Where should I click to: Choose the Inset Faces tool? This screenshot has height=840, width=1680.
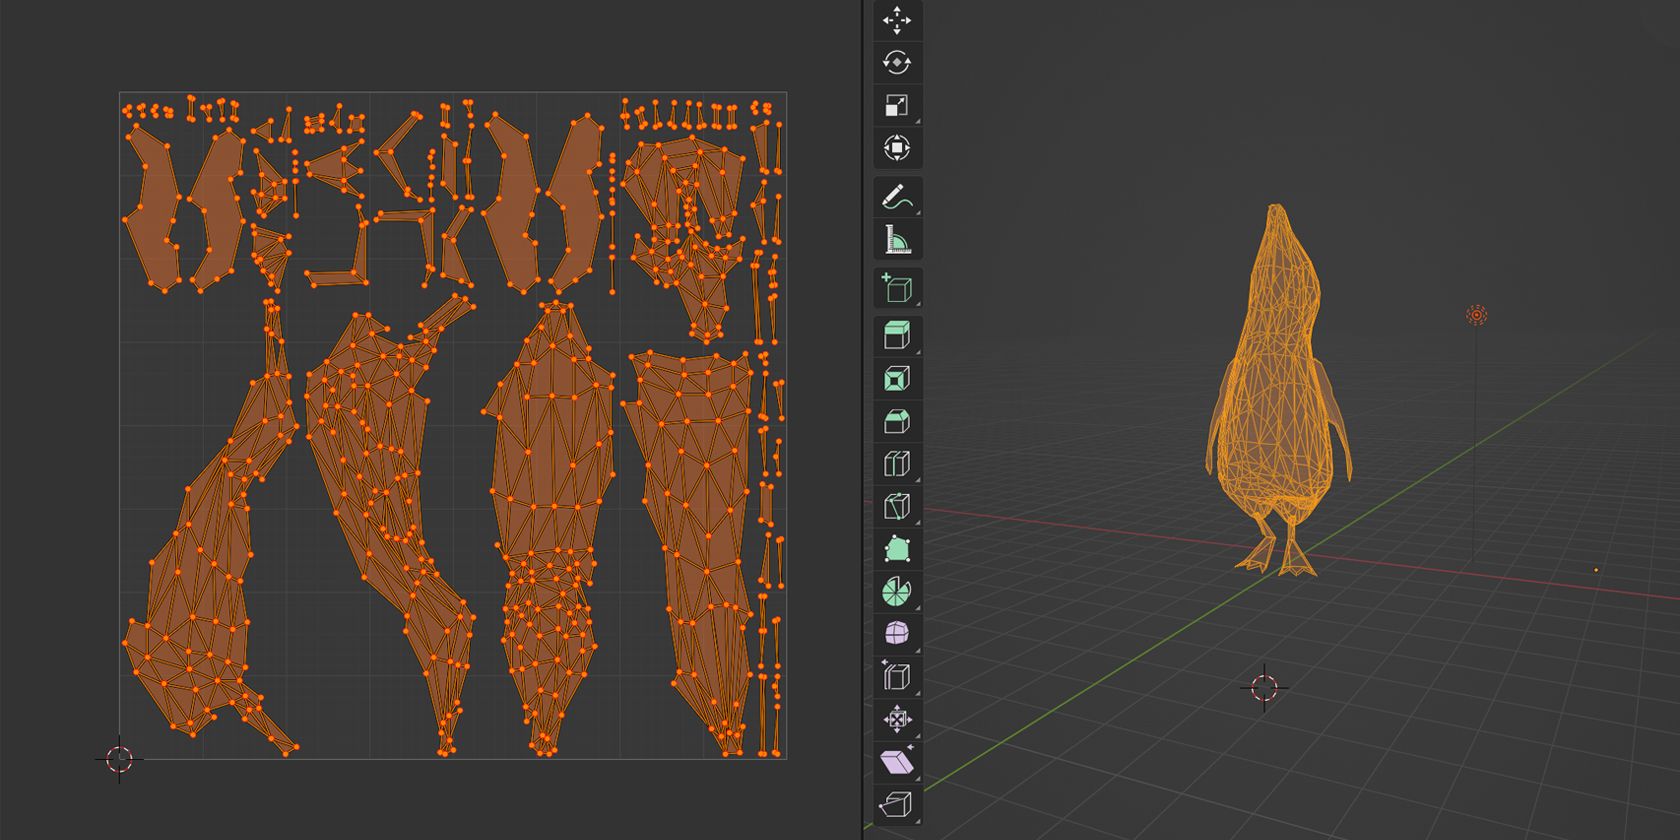[897, 379]
